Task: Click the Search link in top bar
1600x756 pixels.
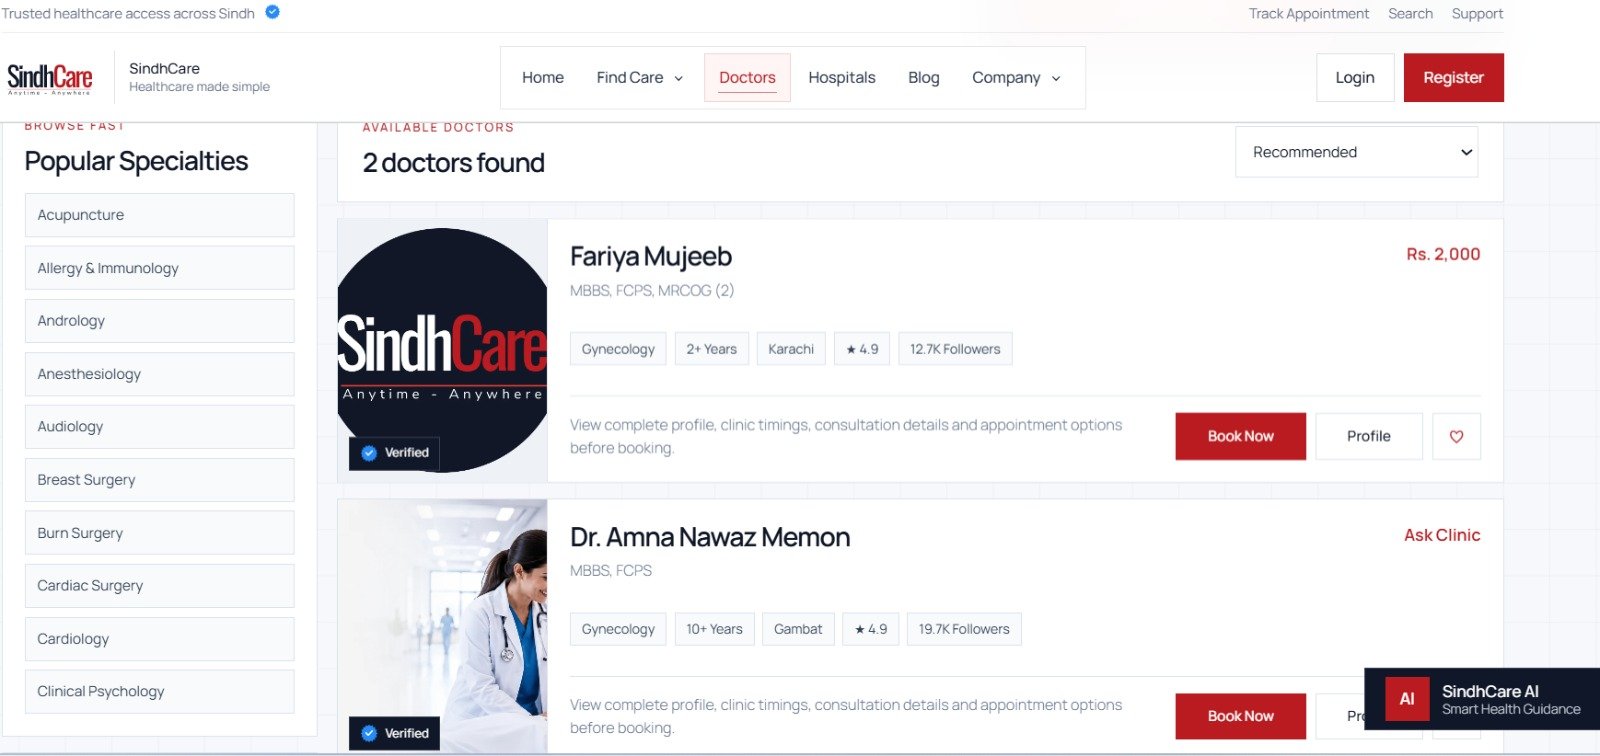Action: pyautogui.click(x=1410, y=14)
